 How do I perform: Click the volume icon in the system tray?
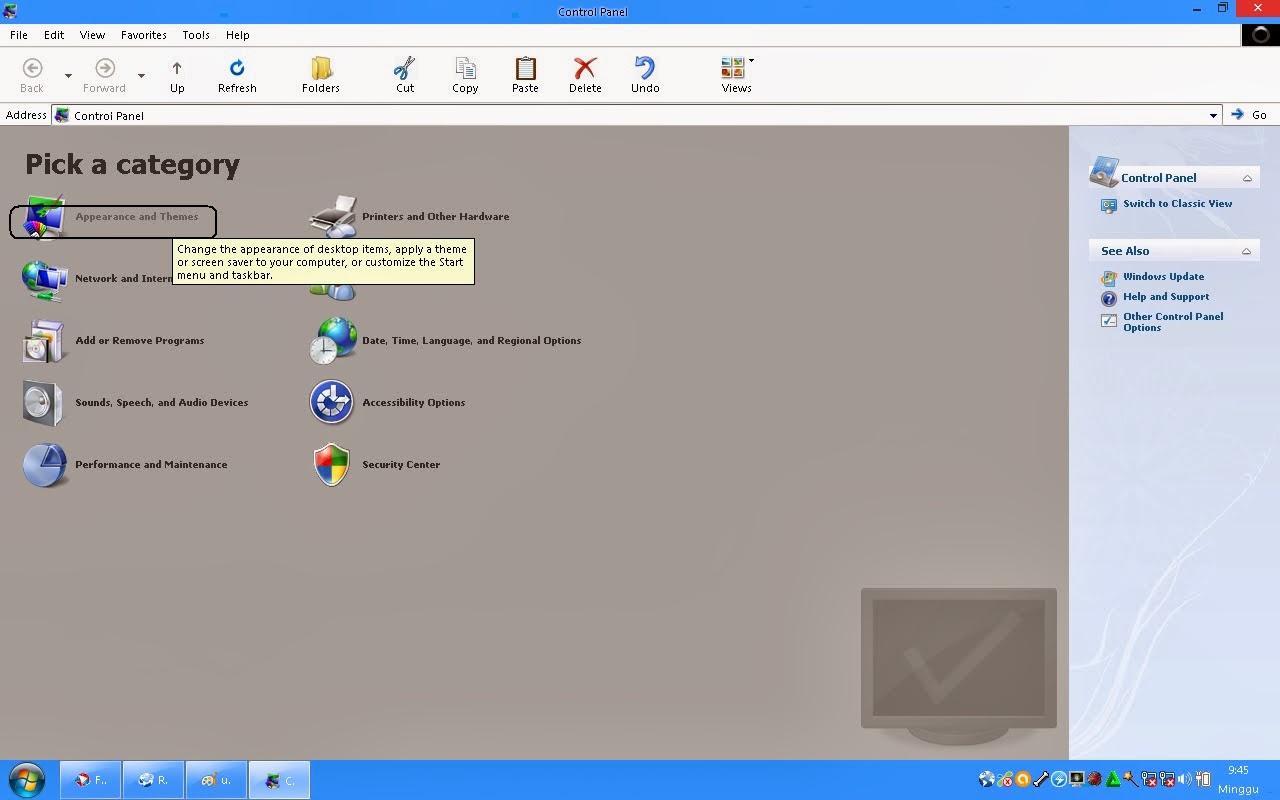click(1186, 779)
